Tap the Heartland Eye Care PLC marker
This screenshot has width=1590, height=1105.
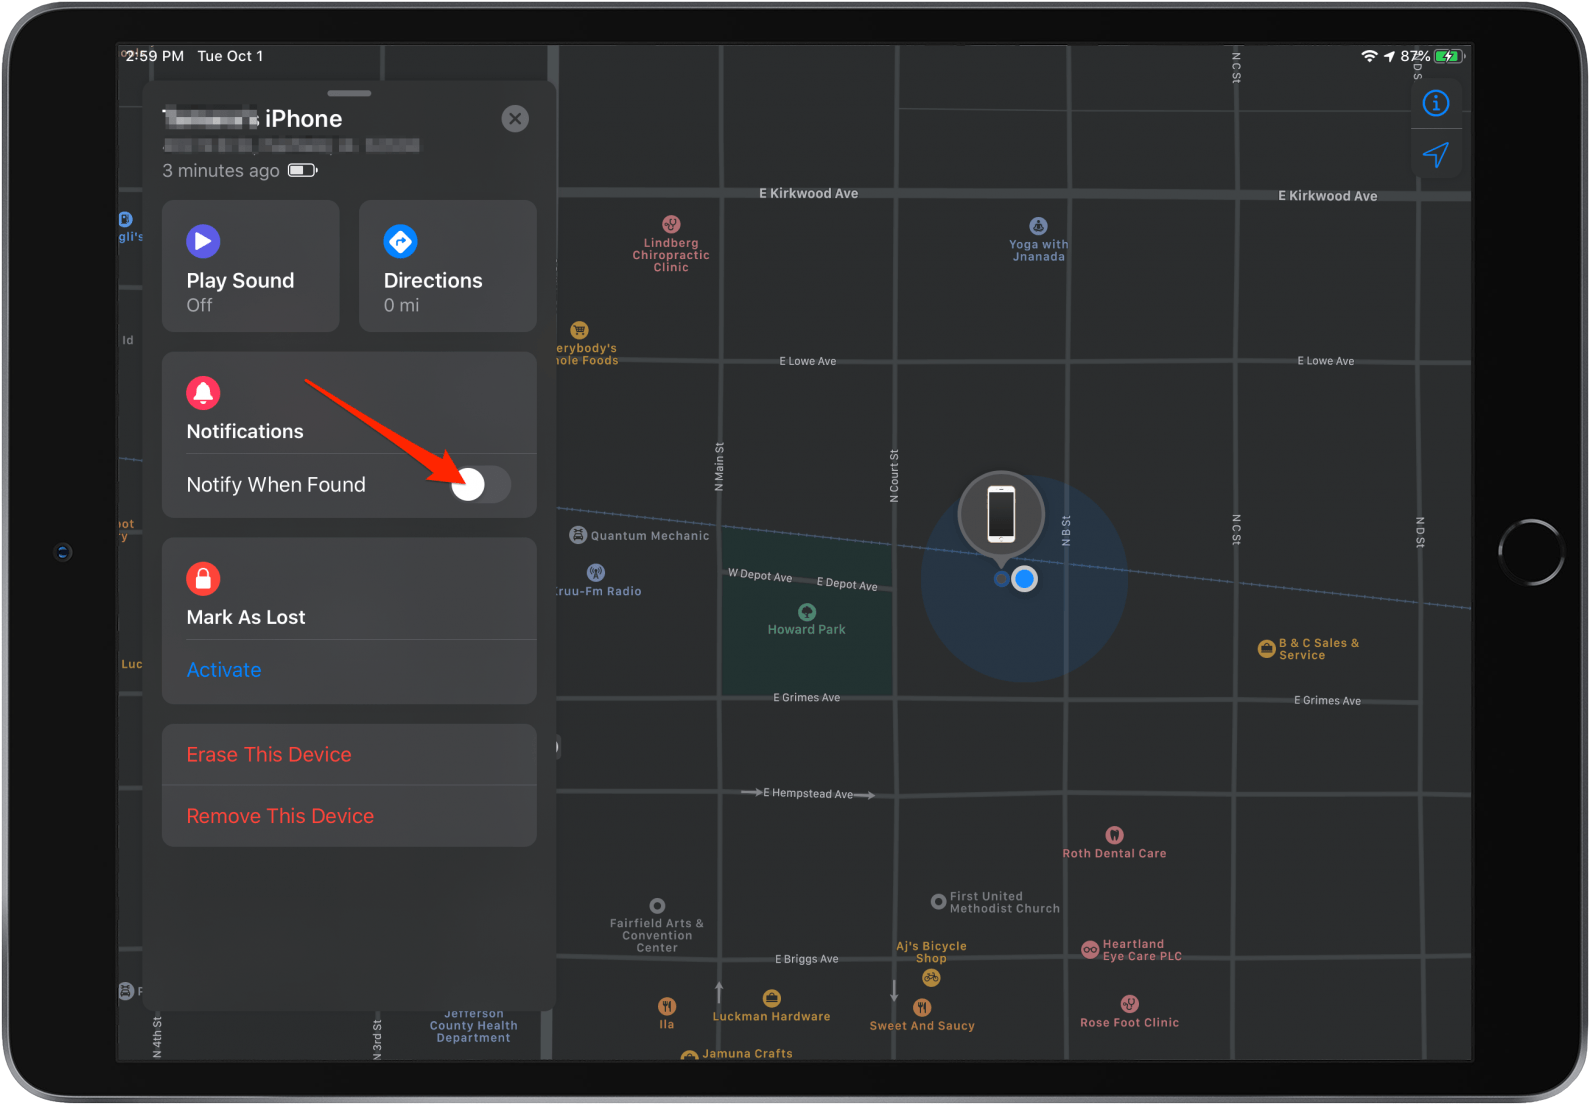coord(1090,950)
